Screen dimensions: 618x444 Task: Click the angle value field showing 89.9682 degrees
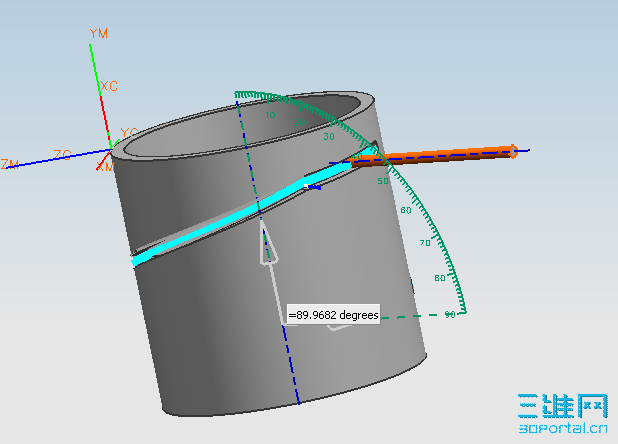tap(333, 314)
